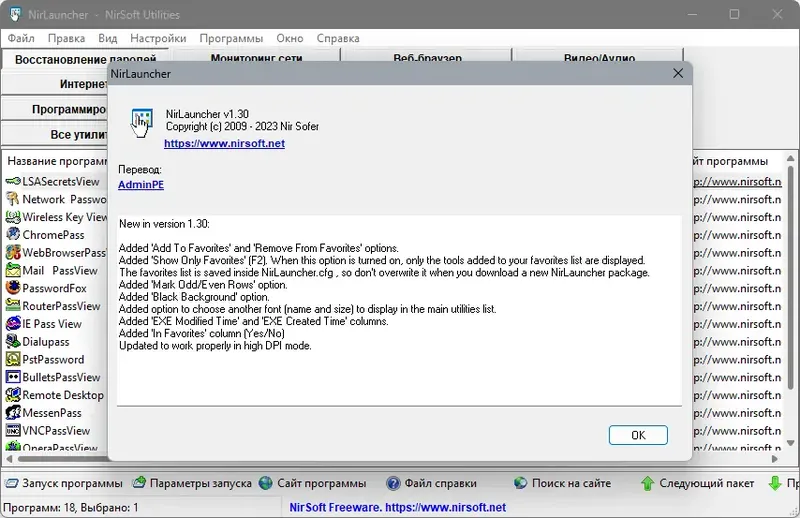Click the horizontal scrollbar right arrow
800x518 pixels.
coord(775,459)
